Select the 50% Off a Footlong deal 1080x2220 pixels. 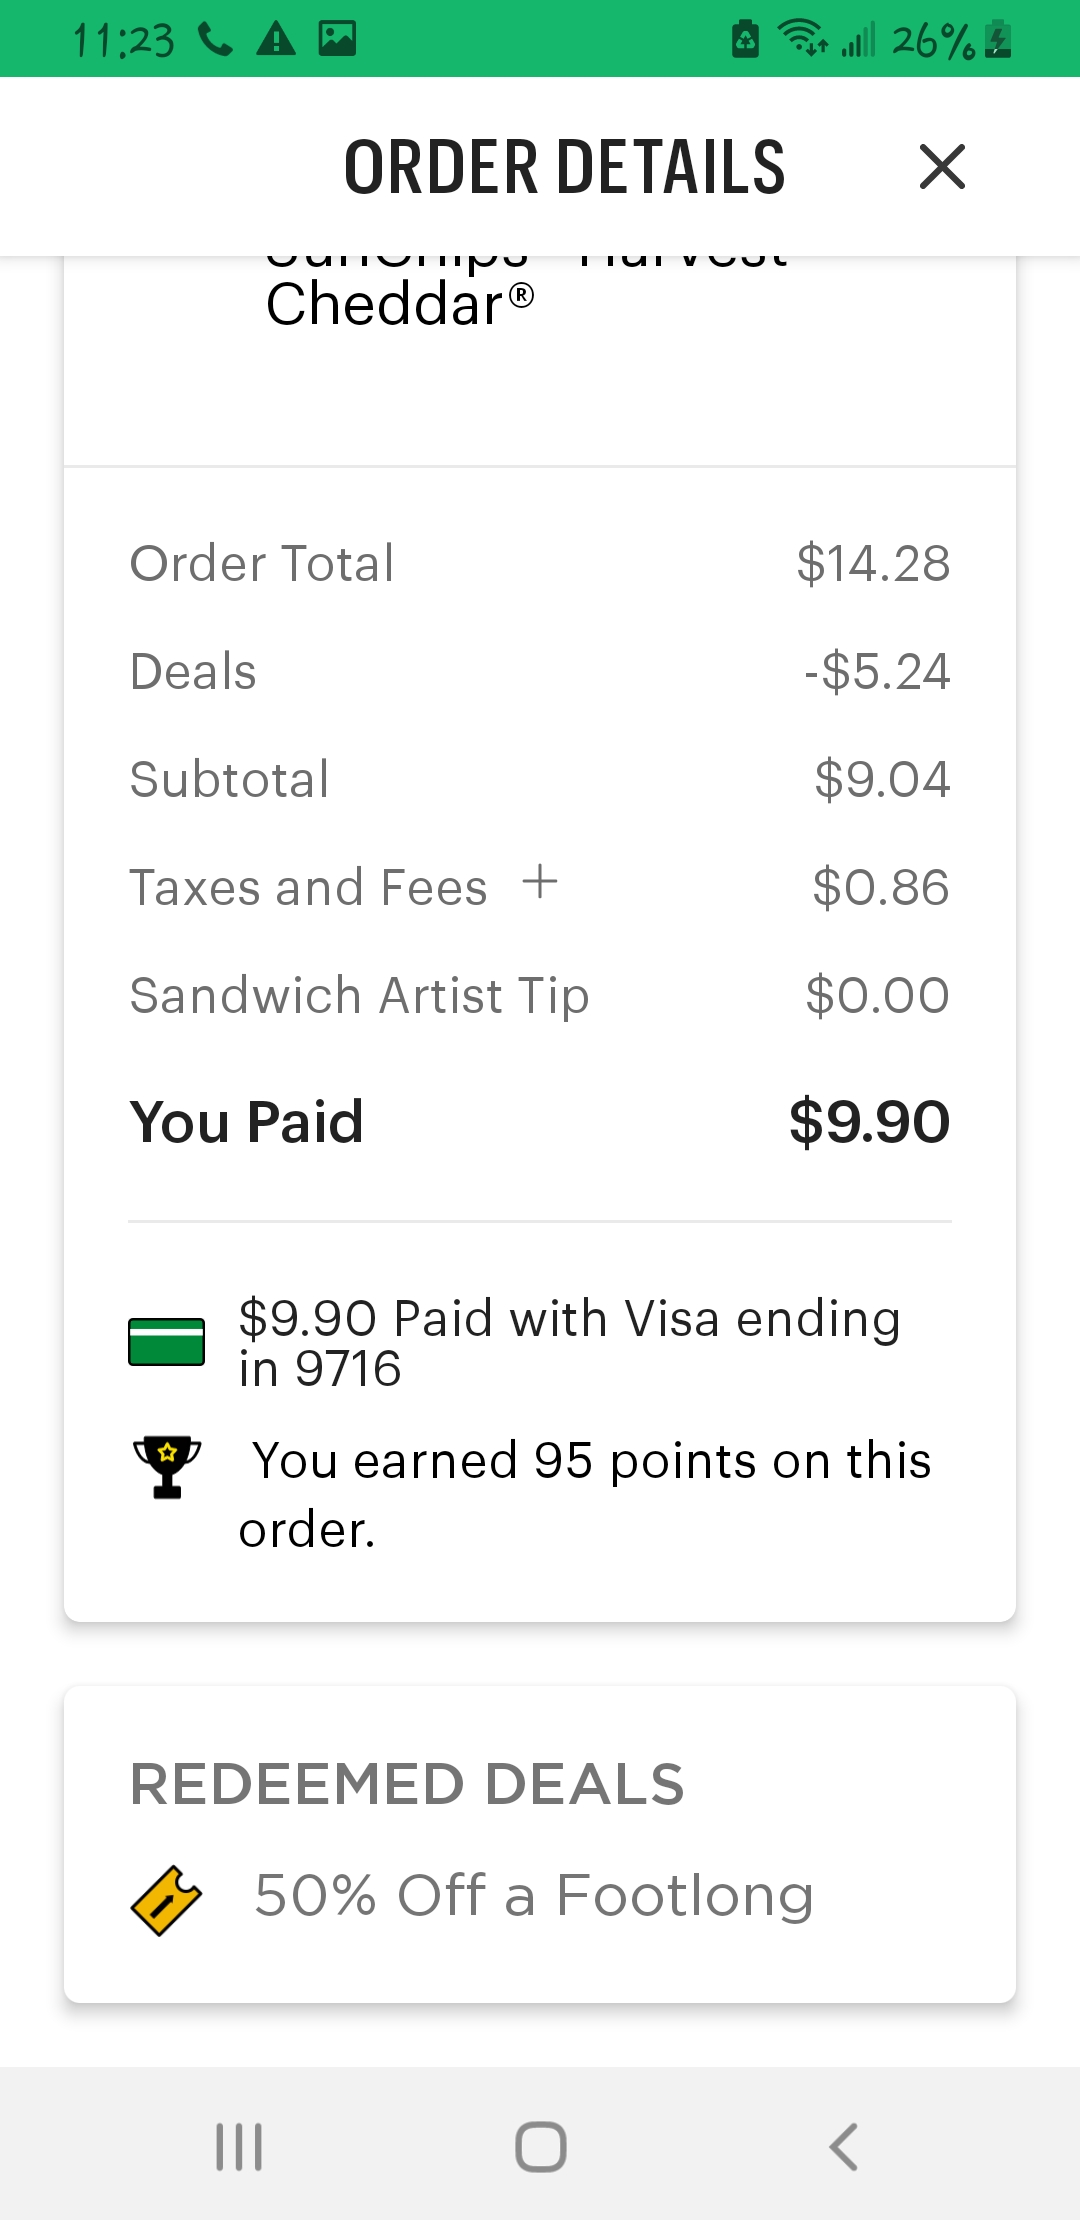point(534,1896)
